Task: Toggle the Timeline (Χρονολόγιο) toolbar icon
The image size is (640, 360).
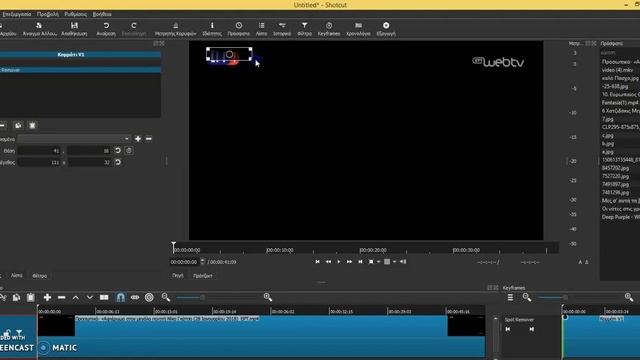Action: click(x=358, y=29)
